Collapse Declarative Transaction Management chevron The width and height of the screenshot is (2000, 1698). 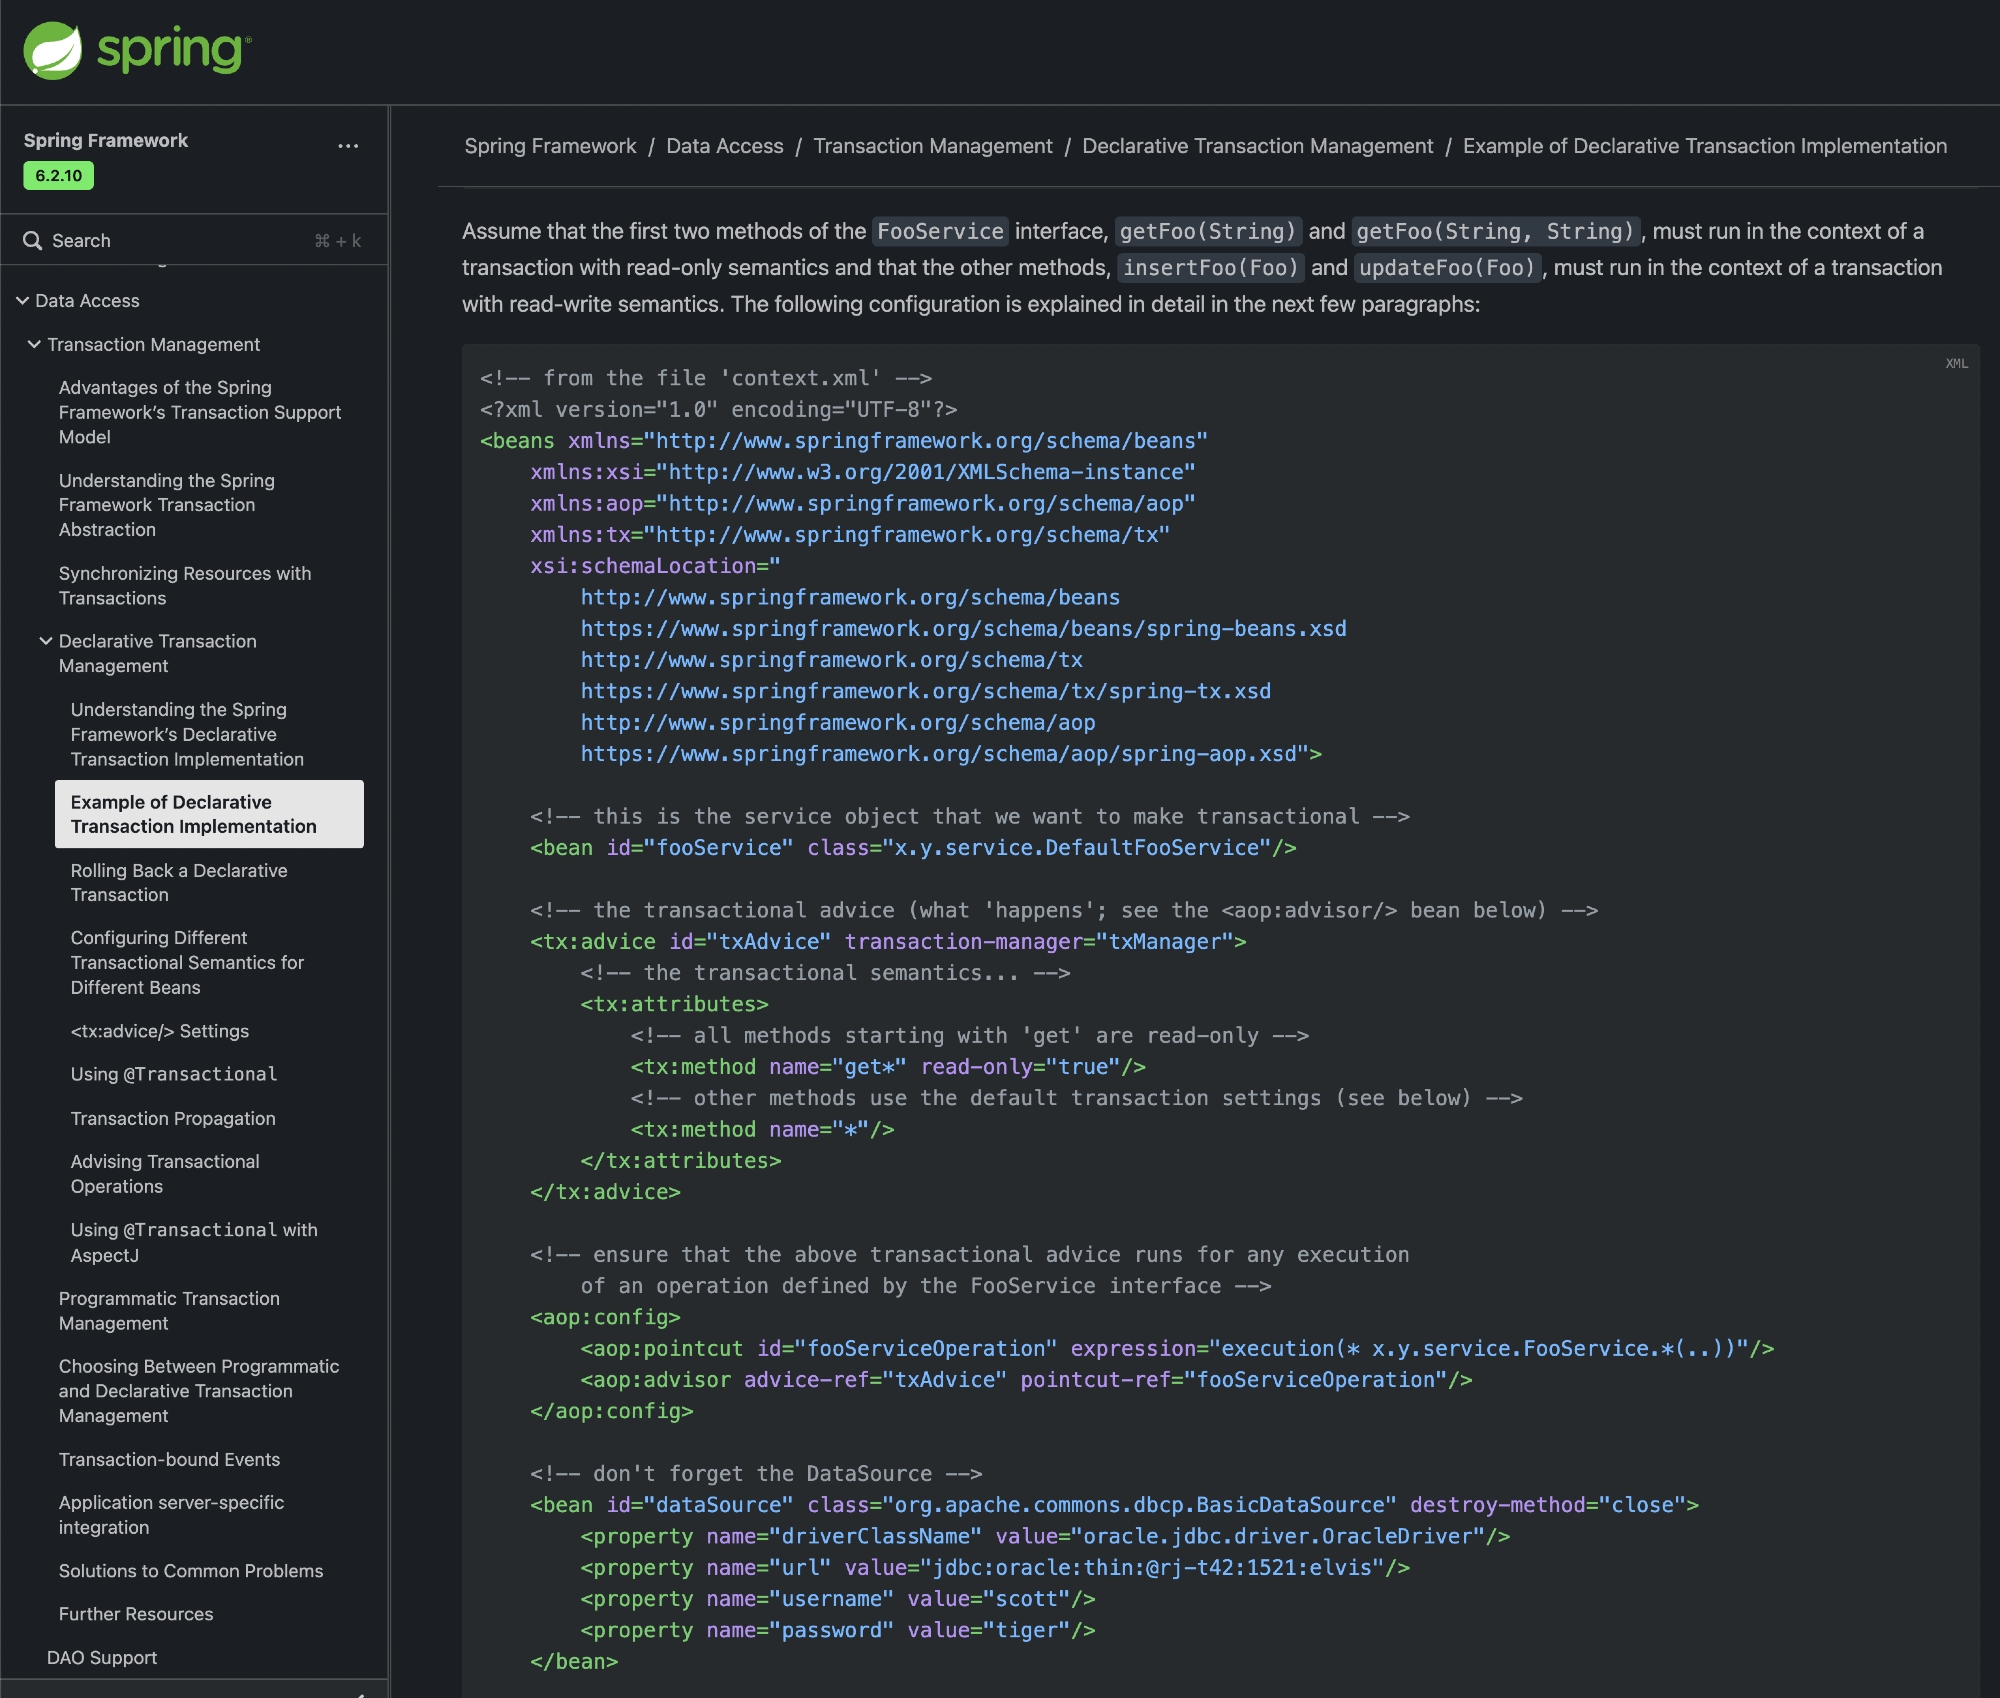(x=46, y=641)
